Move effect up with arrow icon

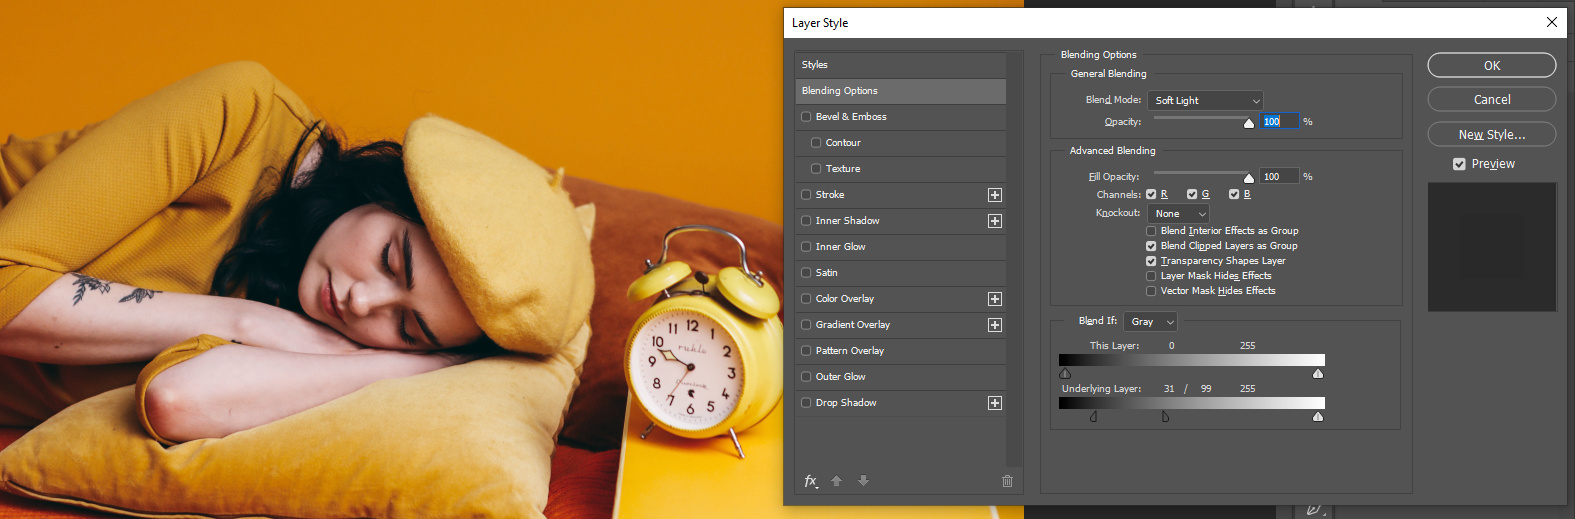click(837, 481)
